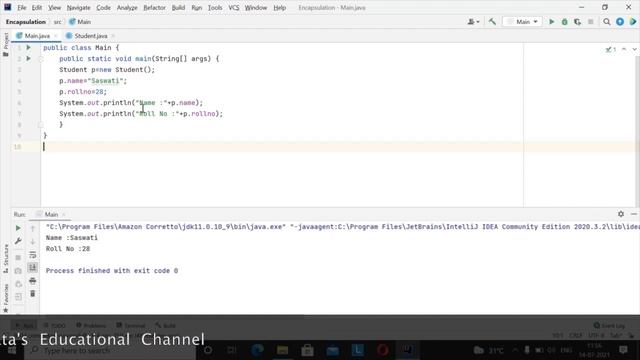The height and width of the screenshot is (360, 640).
Task: Open the inspections widget showing 1 warning
Action: coord(611,49)
